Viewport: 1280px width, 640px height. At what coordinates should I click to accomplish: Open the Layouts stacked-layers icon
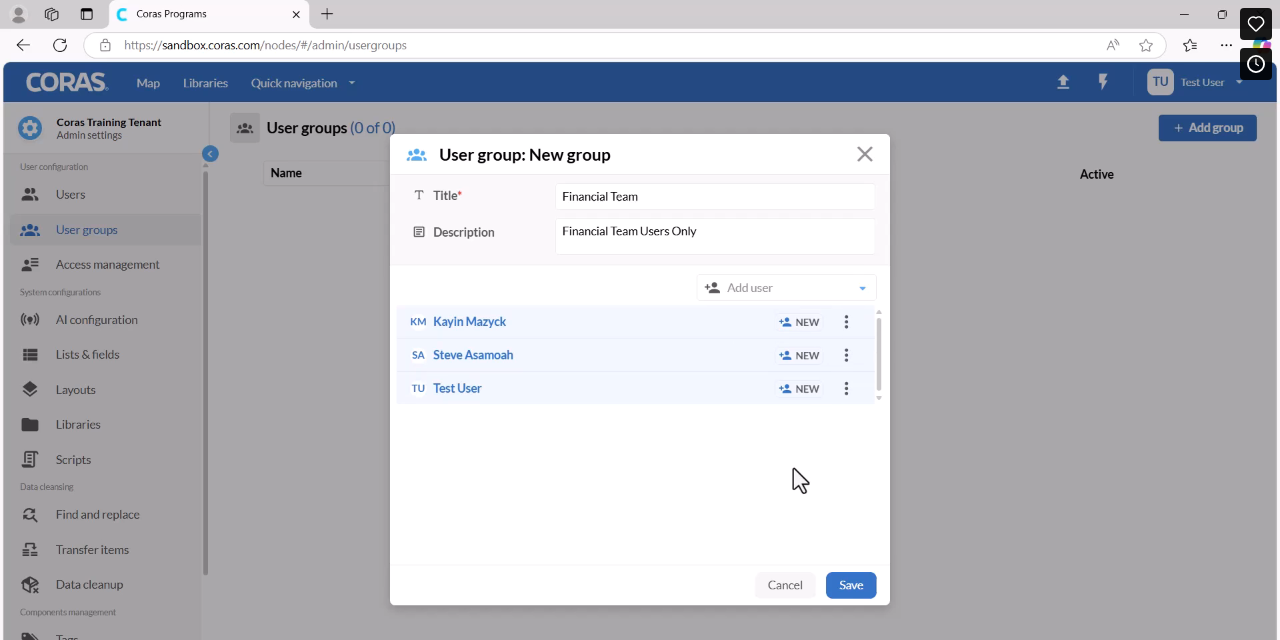(30, 389)
